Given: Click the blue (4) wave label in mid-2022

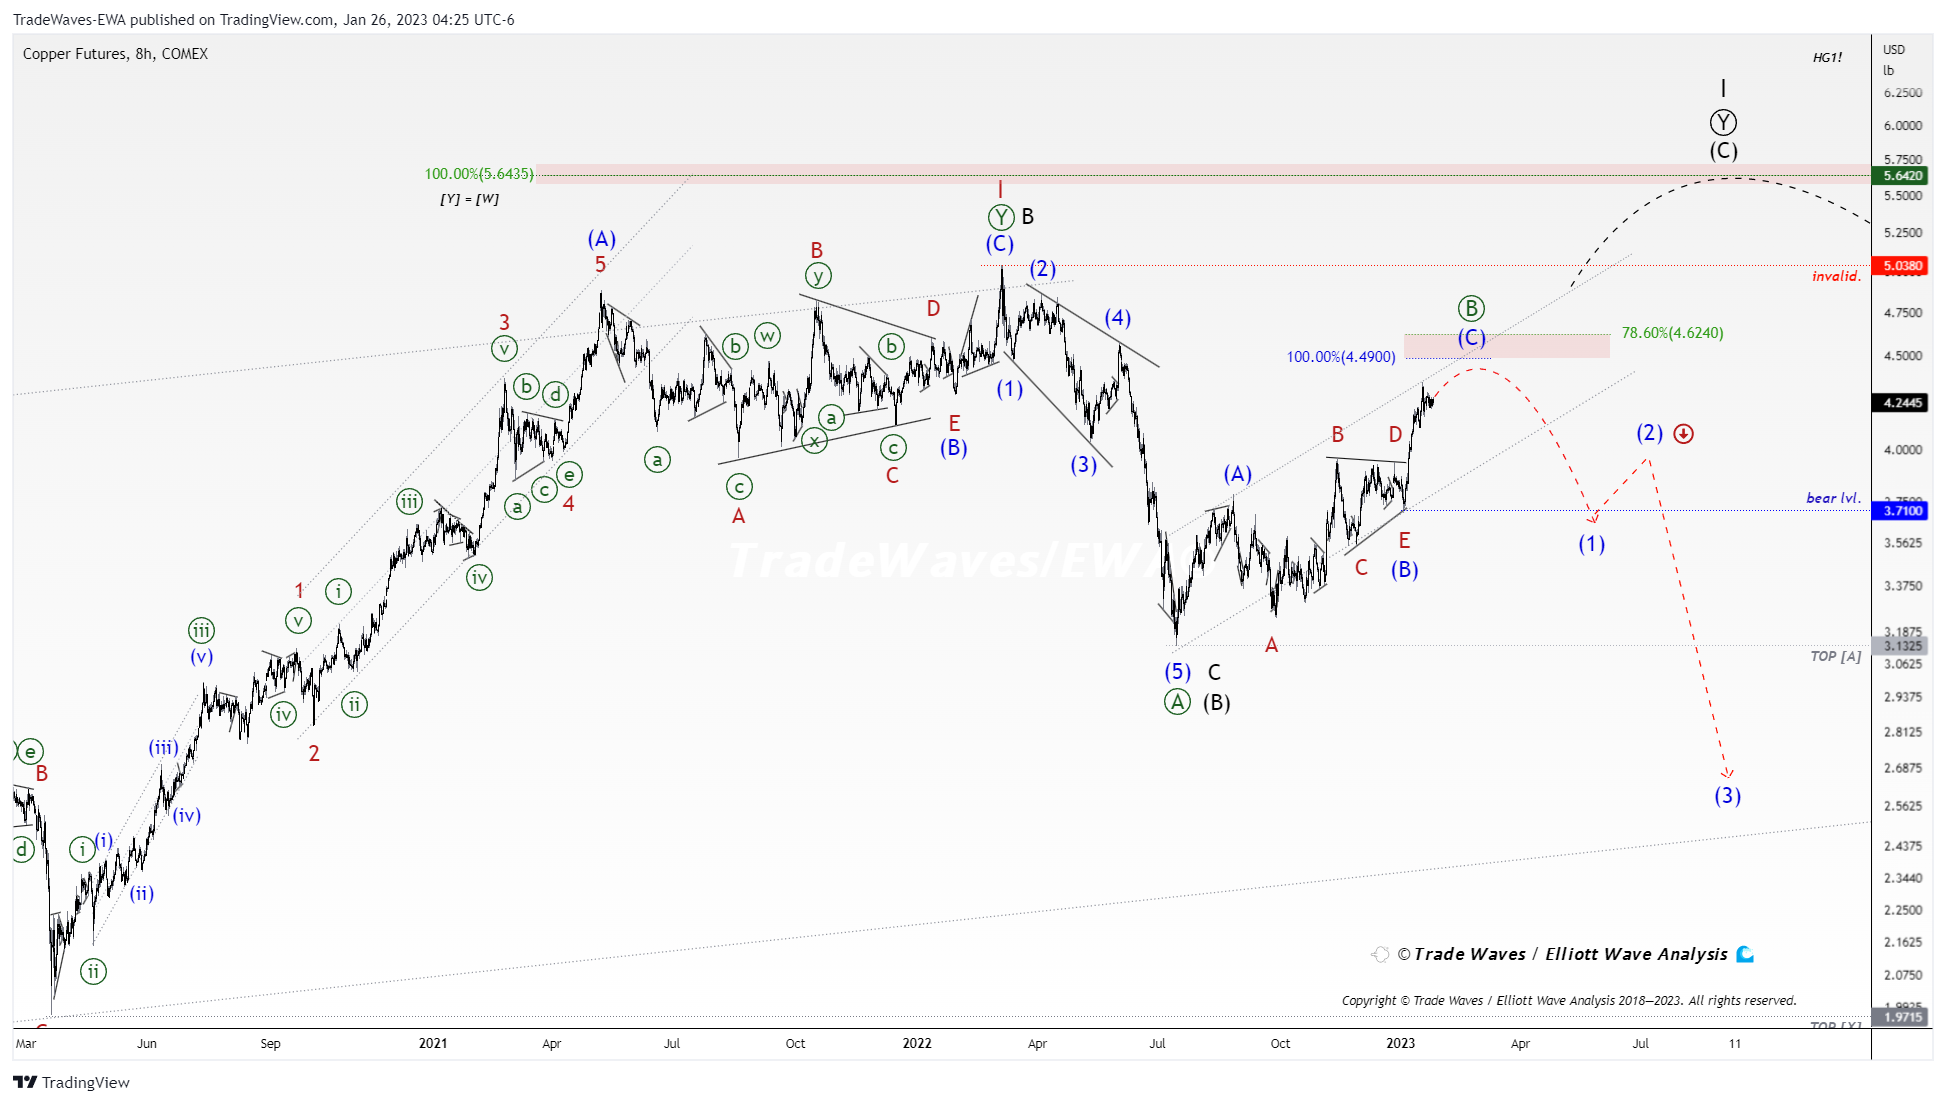Looking at the screenshot, I should click(1118, 318).
